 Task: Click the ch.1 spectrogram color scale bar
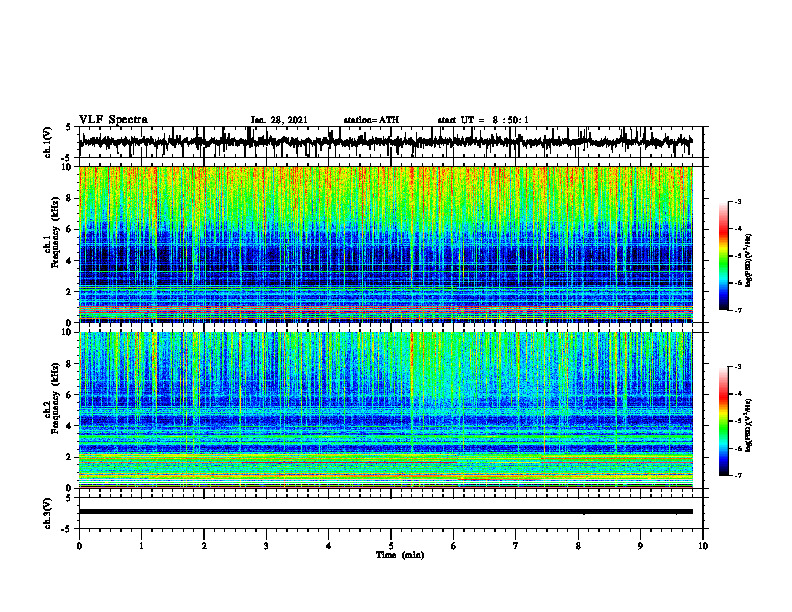click(x=723, y=256)
